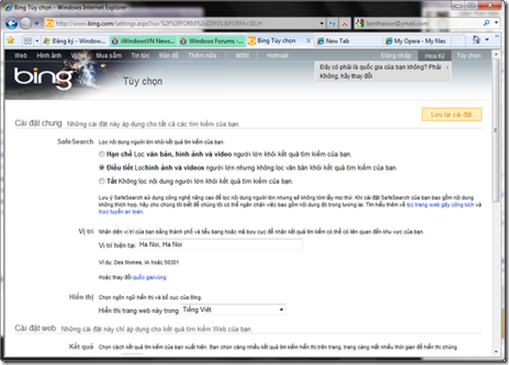Expand the address bar history dropdown
This screenshot has height=365, width=509.
coord(322,23)
